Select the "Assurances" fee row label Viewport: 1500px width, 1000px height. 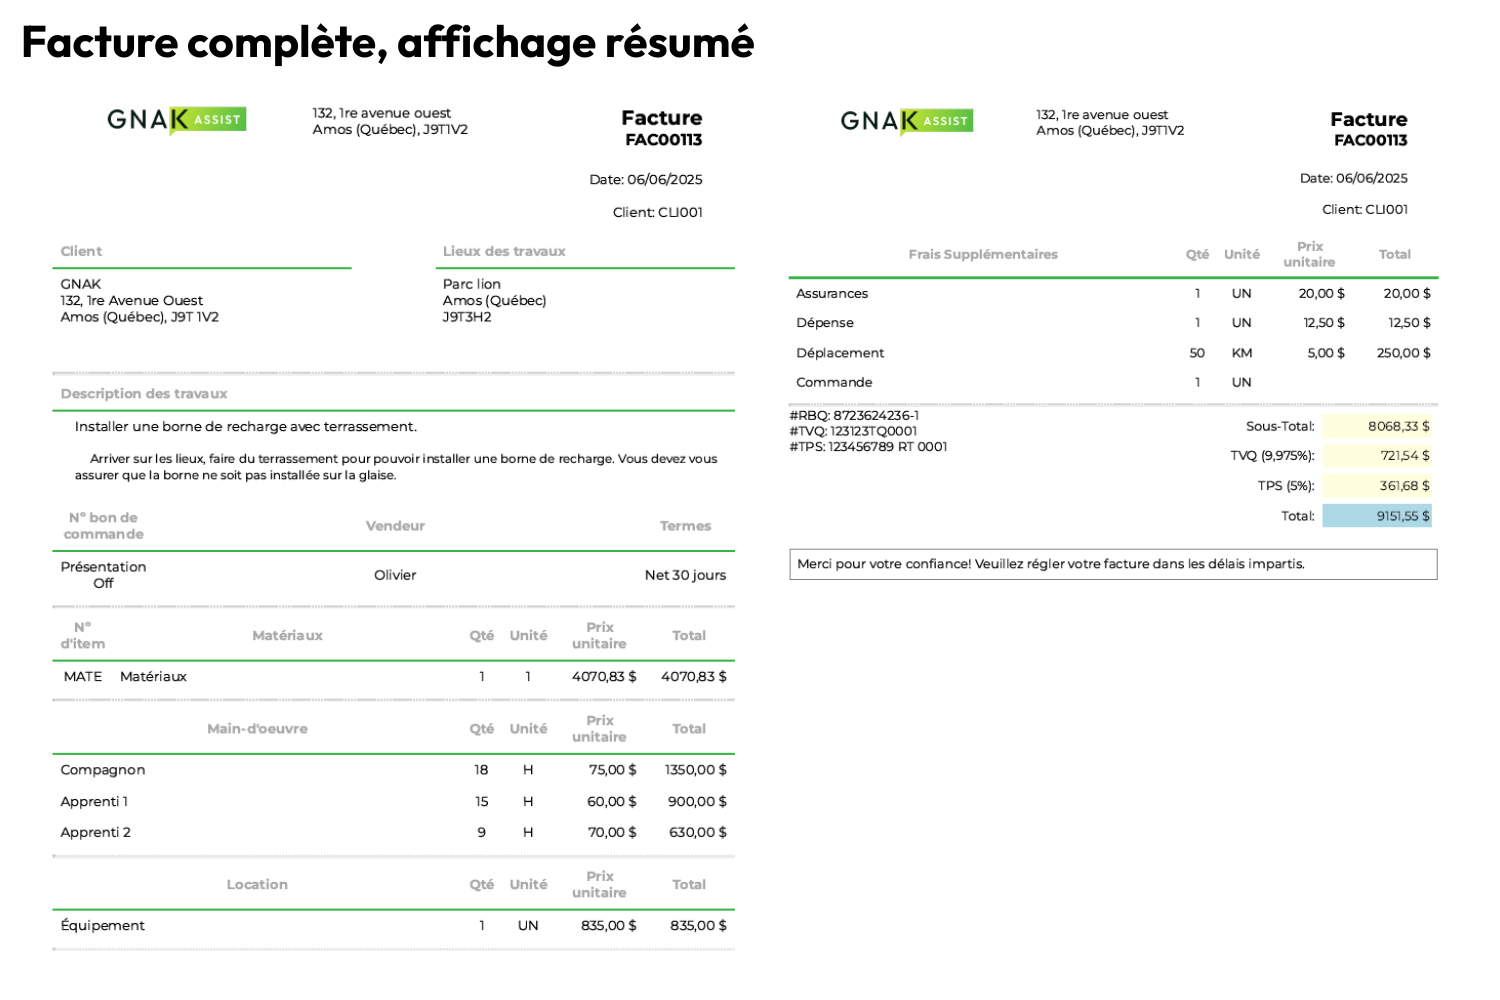click(832, 294)
